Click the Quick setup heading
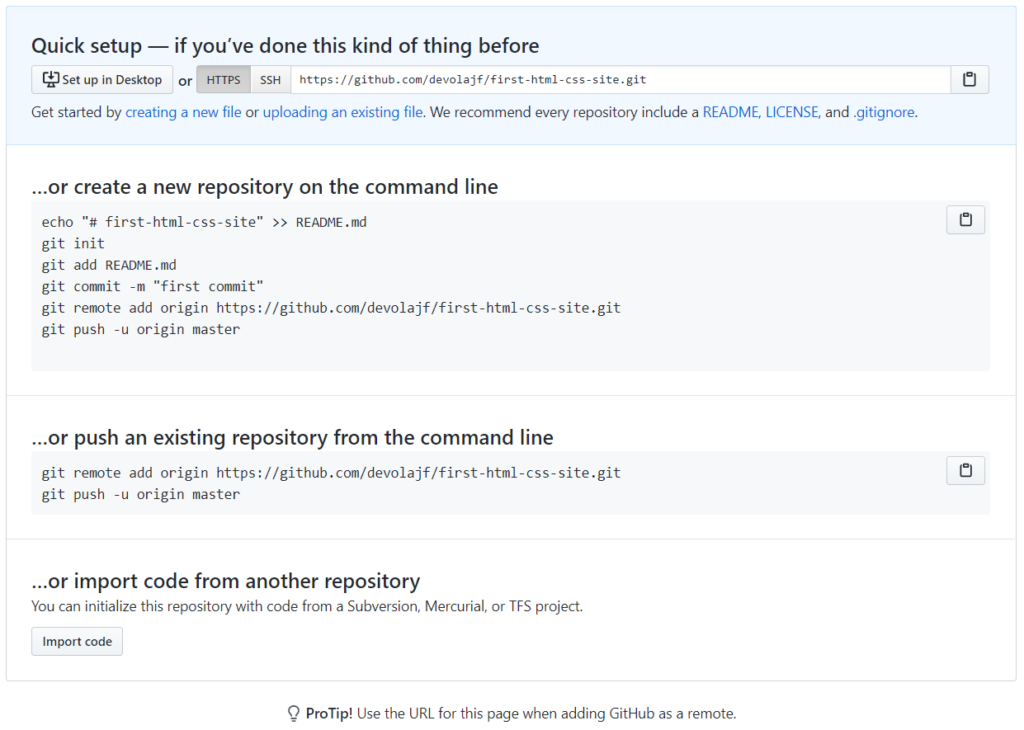Image resolution: width=1024 pixels, height=730 pixels. (x=285, y=46)
